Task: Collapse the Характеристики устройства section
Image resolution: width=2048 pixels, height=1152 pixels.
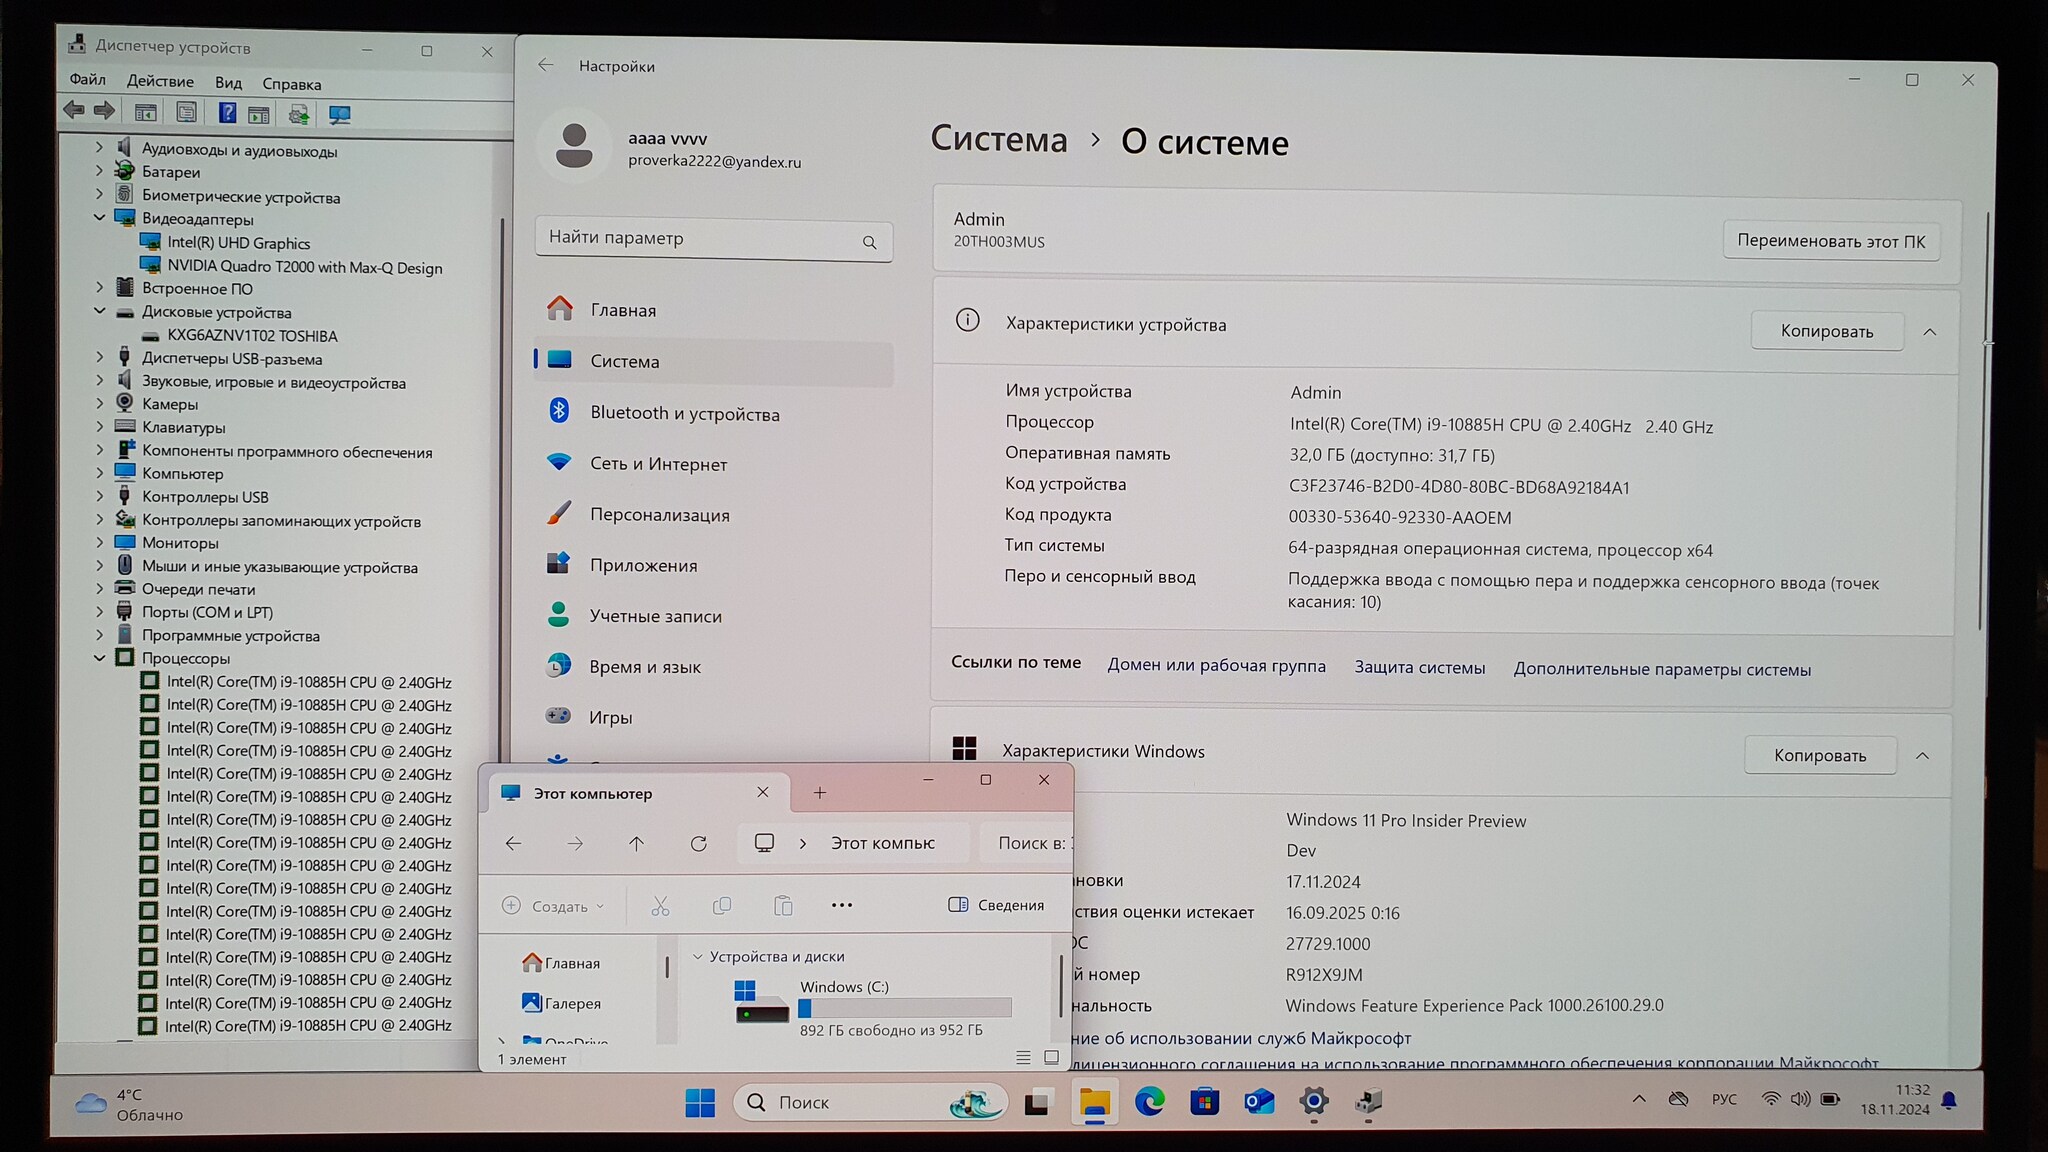Action: pyautogui.click(x=1929, y=332)
